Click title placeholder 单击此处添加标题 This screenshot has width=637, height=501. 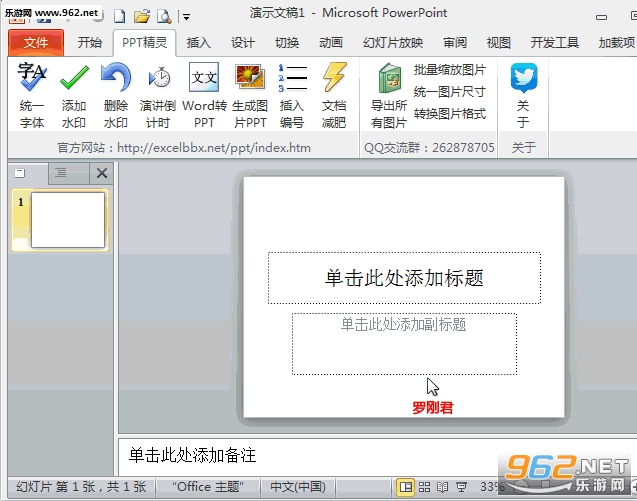404,278
